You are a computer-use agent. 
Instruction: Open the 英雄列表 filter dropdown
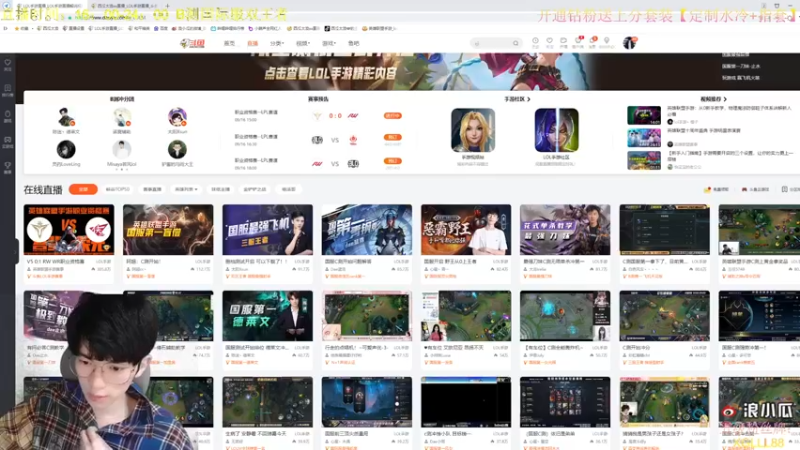tap(186, 189)
